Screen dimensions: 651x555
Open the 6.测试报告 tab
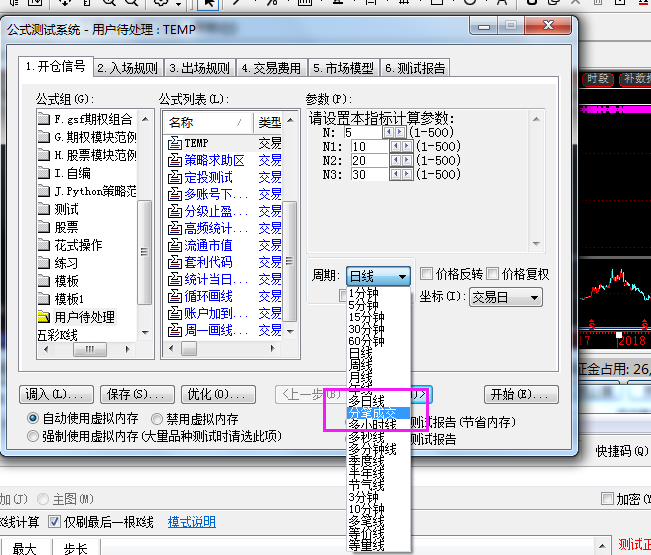pyautogui.click(x=415, y=68)
